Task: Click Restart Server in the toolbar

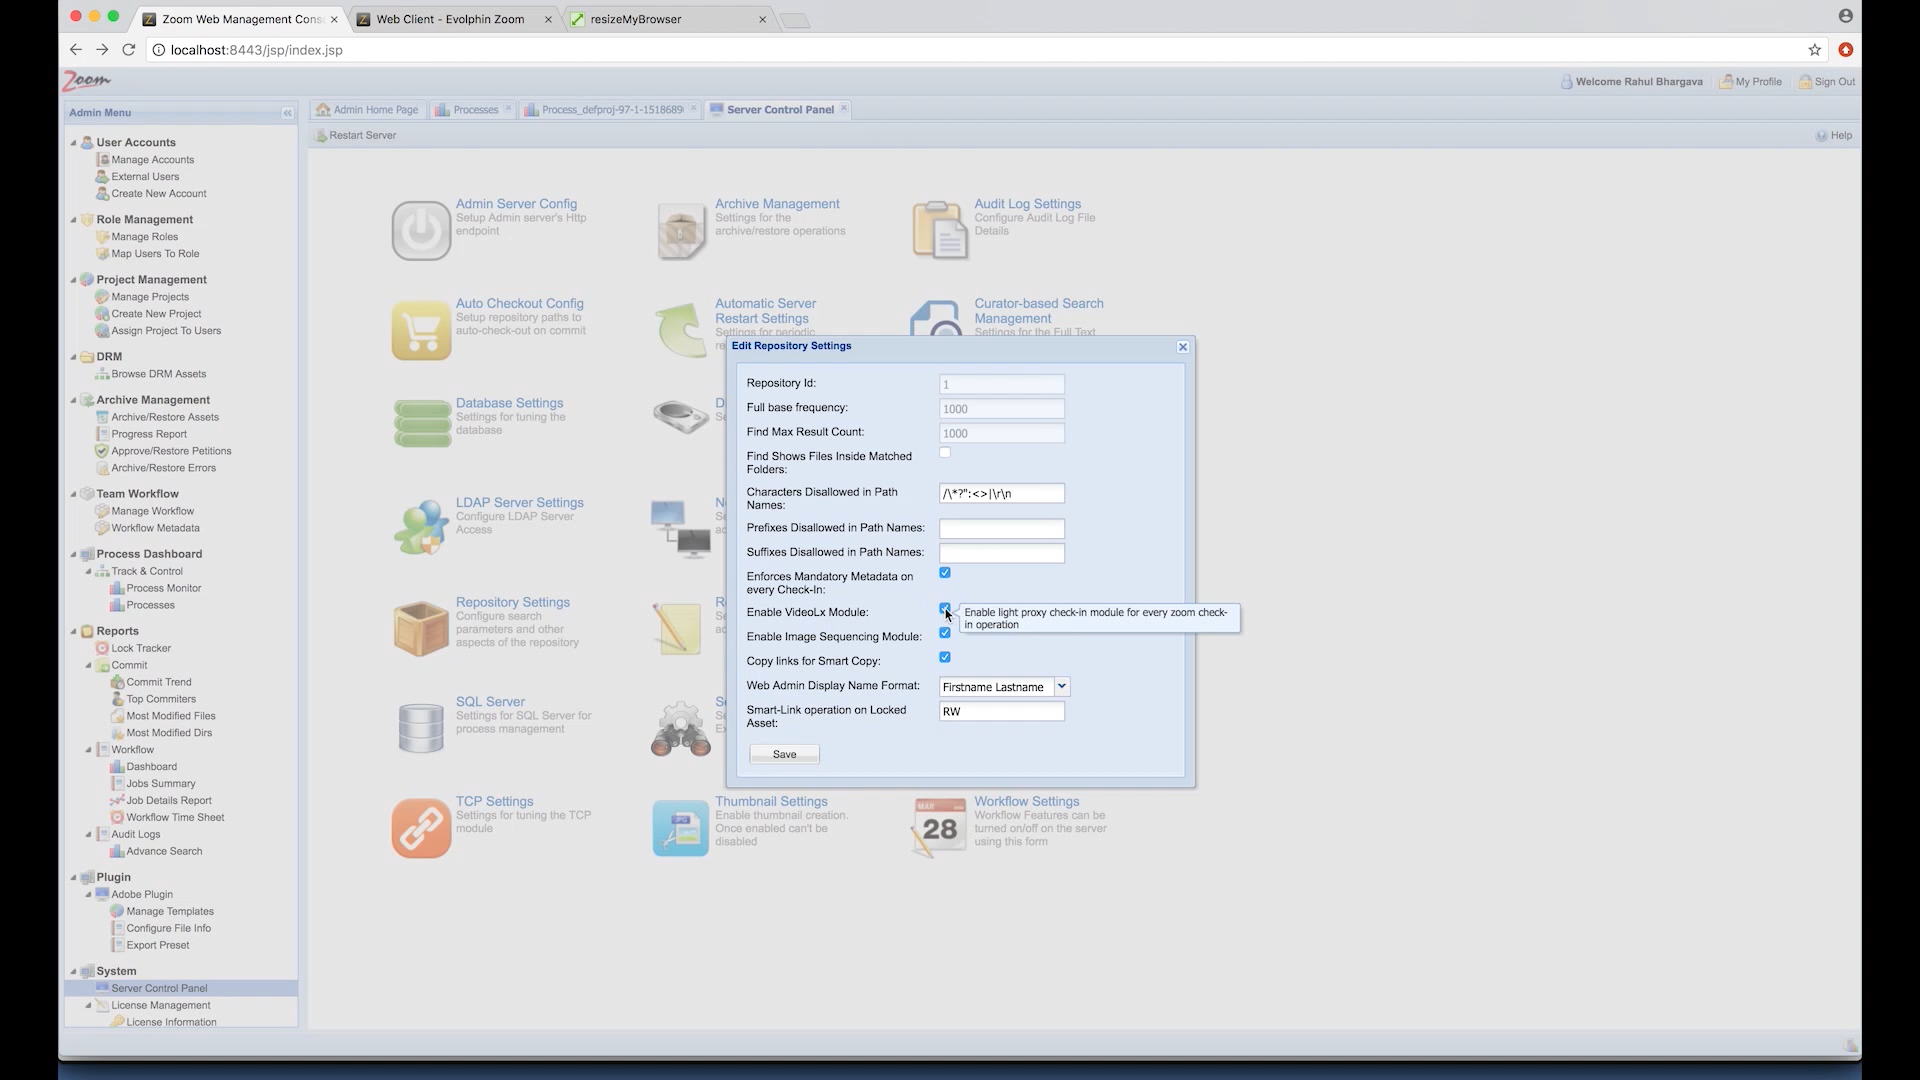Action: (x=356, y=136)
